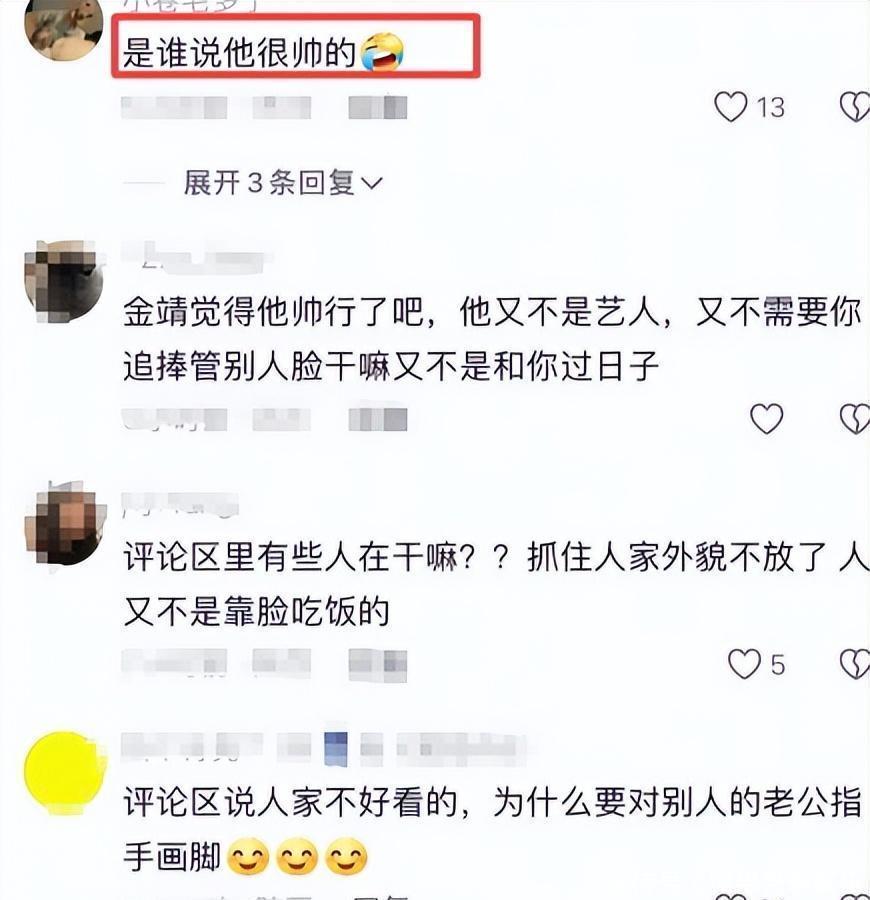870x900 pixels.
Task: Open the top commenter's avatar
Action: [64, 29]
